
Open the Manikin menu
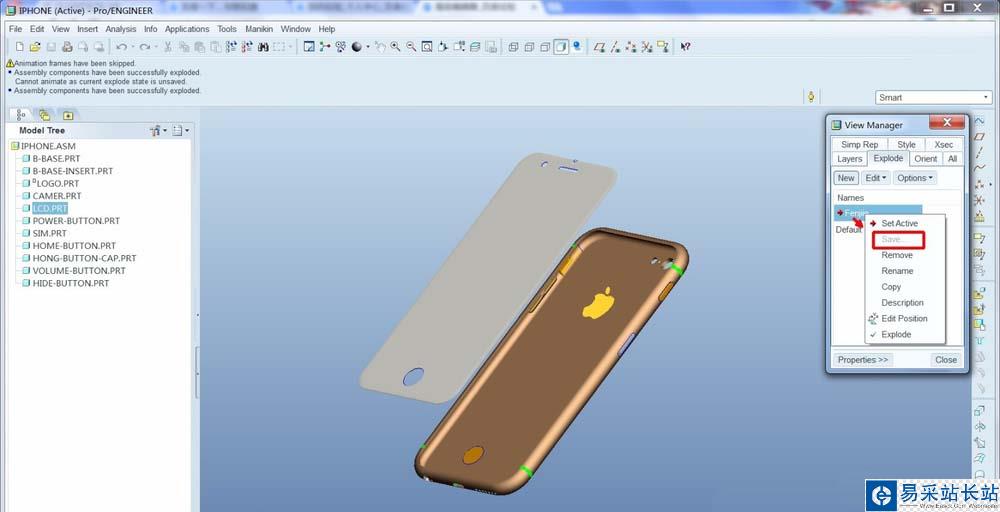259,29
